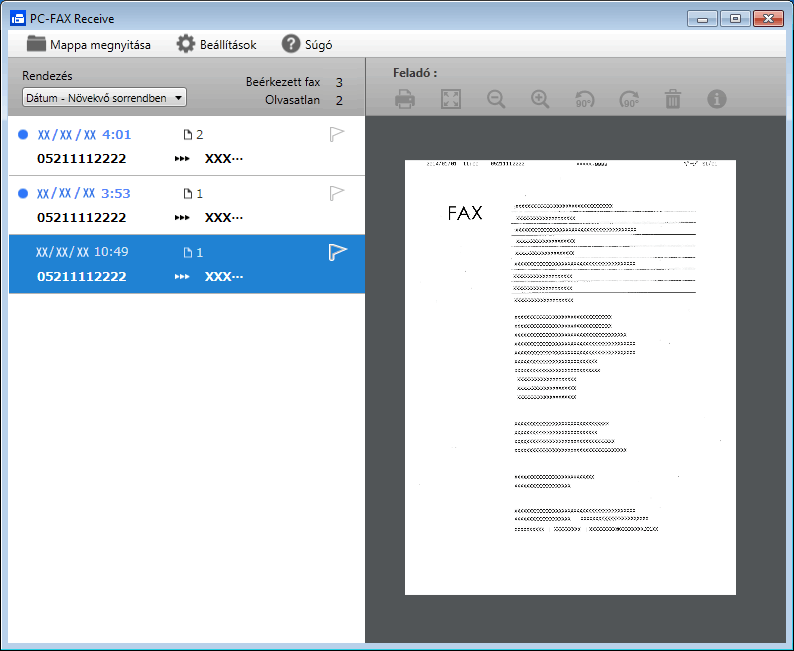Click page count icon of the 3:53 fax
The image size is (794, 651).
pos(188,193)
